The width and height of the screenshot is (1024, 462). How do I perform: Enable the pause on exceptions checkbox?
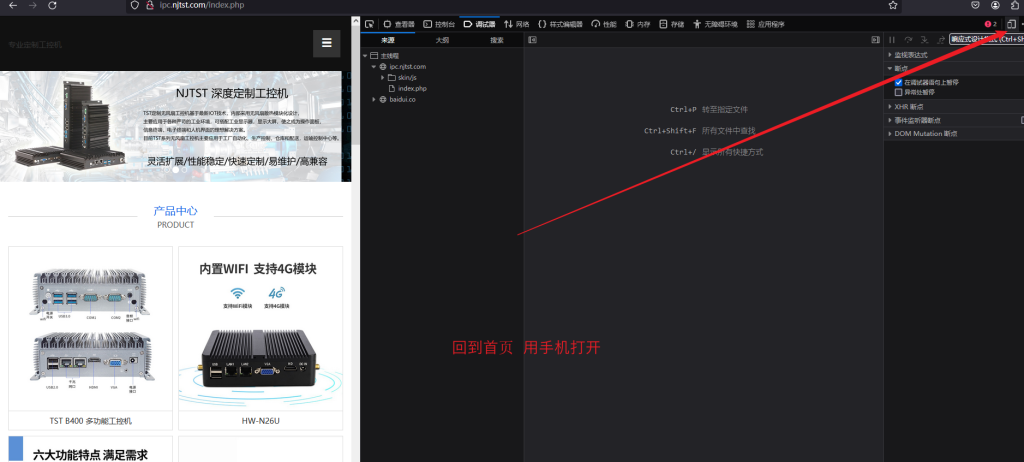pos(898,91)
